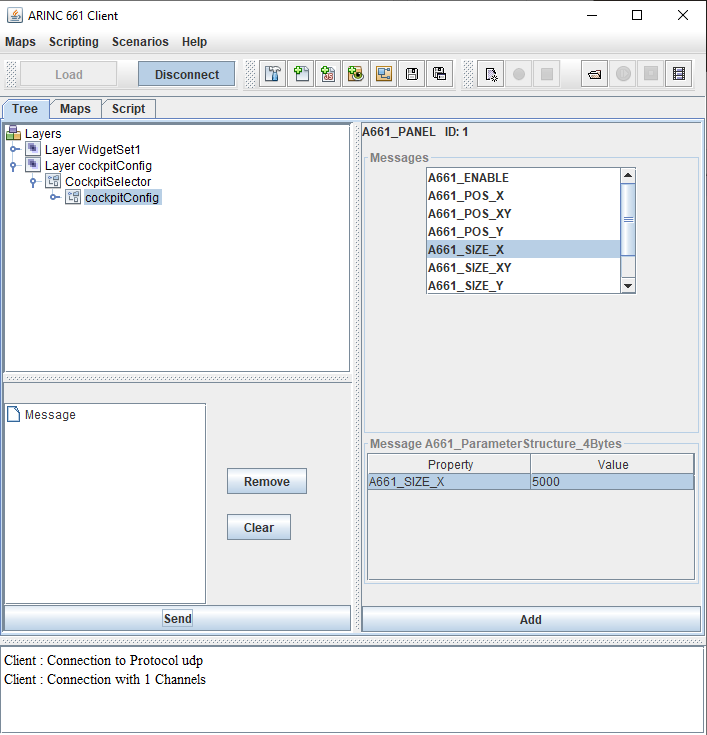707x735 pixels.
Task: Click the double floppy disk save-all icon
Action: coord(439,74)
